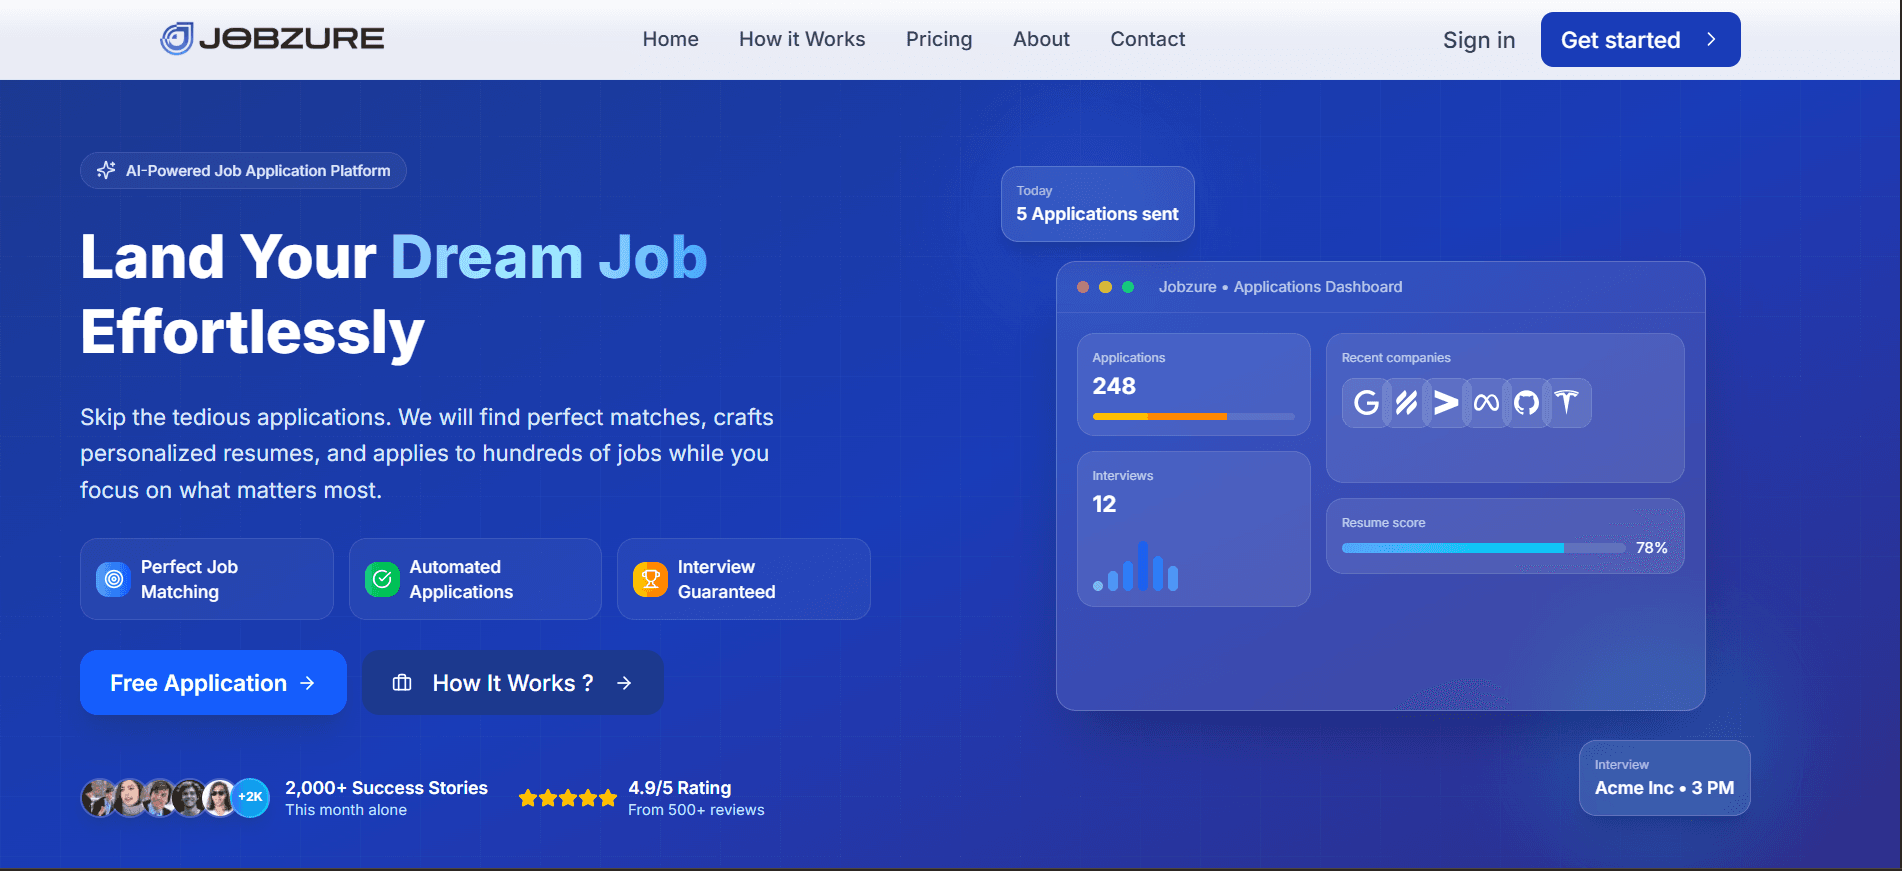Click the Interview Guaranteed trophy icon
The height and width of the screenshot is (871, 1902).
pos(650,579)
